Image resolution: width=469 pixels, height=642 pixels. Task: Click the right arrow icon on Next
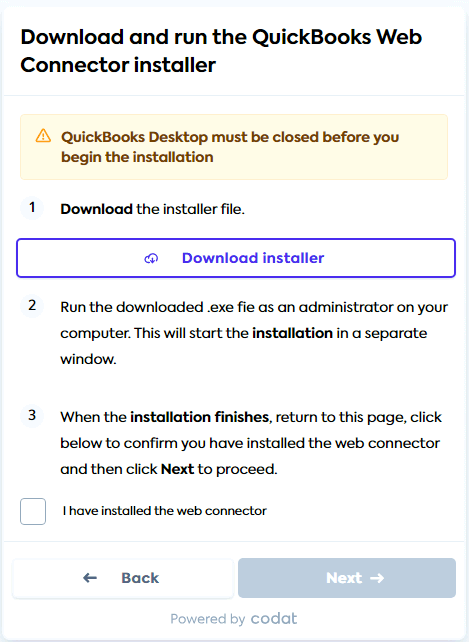coord(377,578)
